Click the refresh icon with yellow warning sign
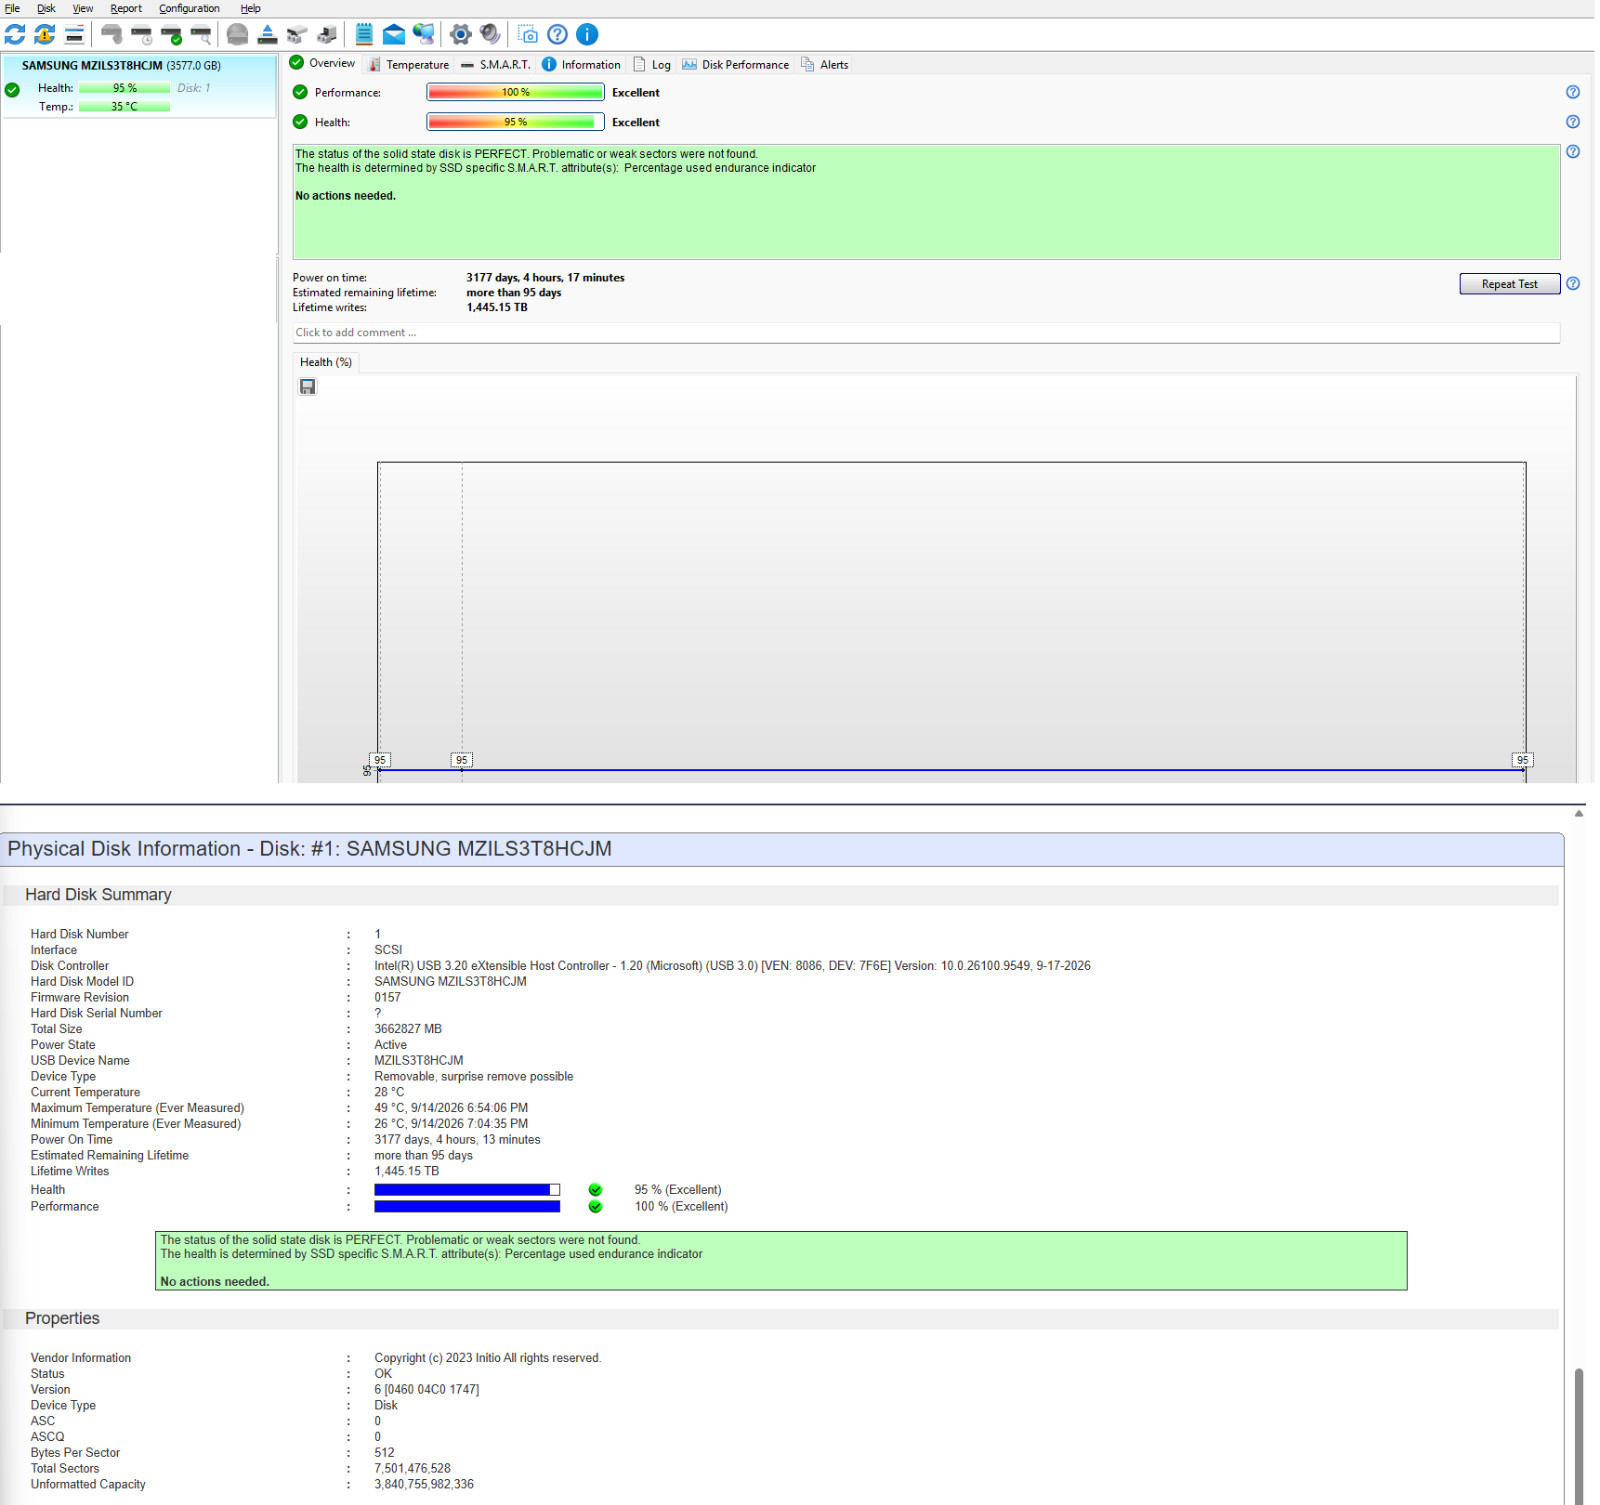Screen dimensions: 1600x1505 (x=44, y=35)
